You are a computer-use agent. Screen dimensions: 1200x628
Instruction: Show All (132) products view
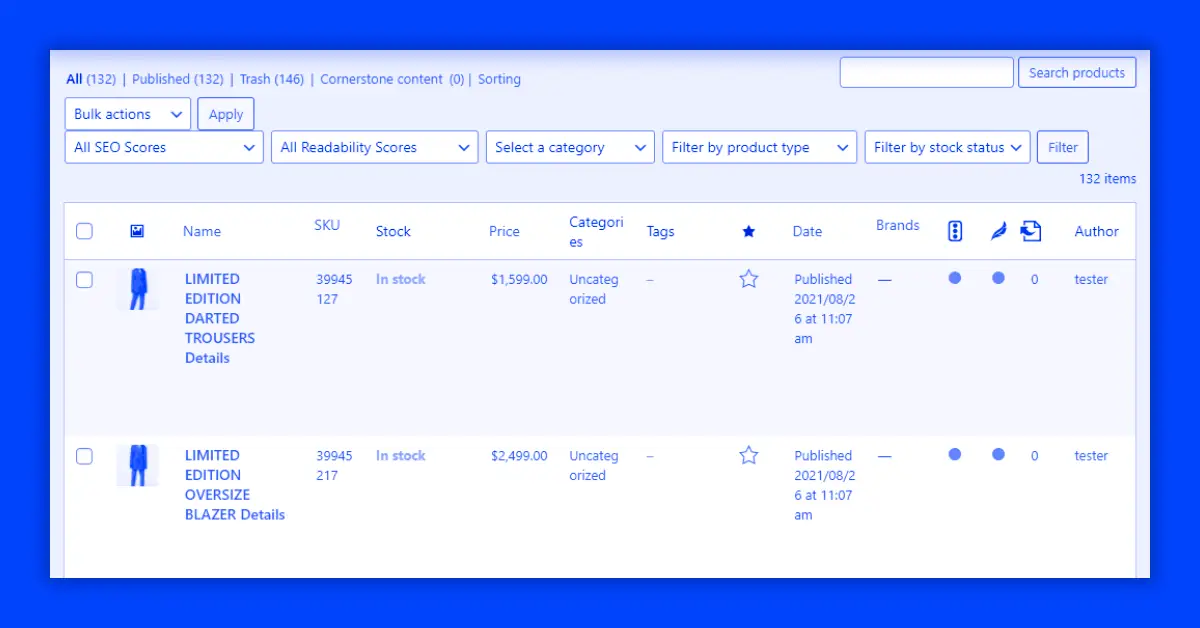pyautogui.click(x=91, y=79)
